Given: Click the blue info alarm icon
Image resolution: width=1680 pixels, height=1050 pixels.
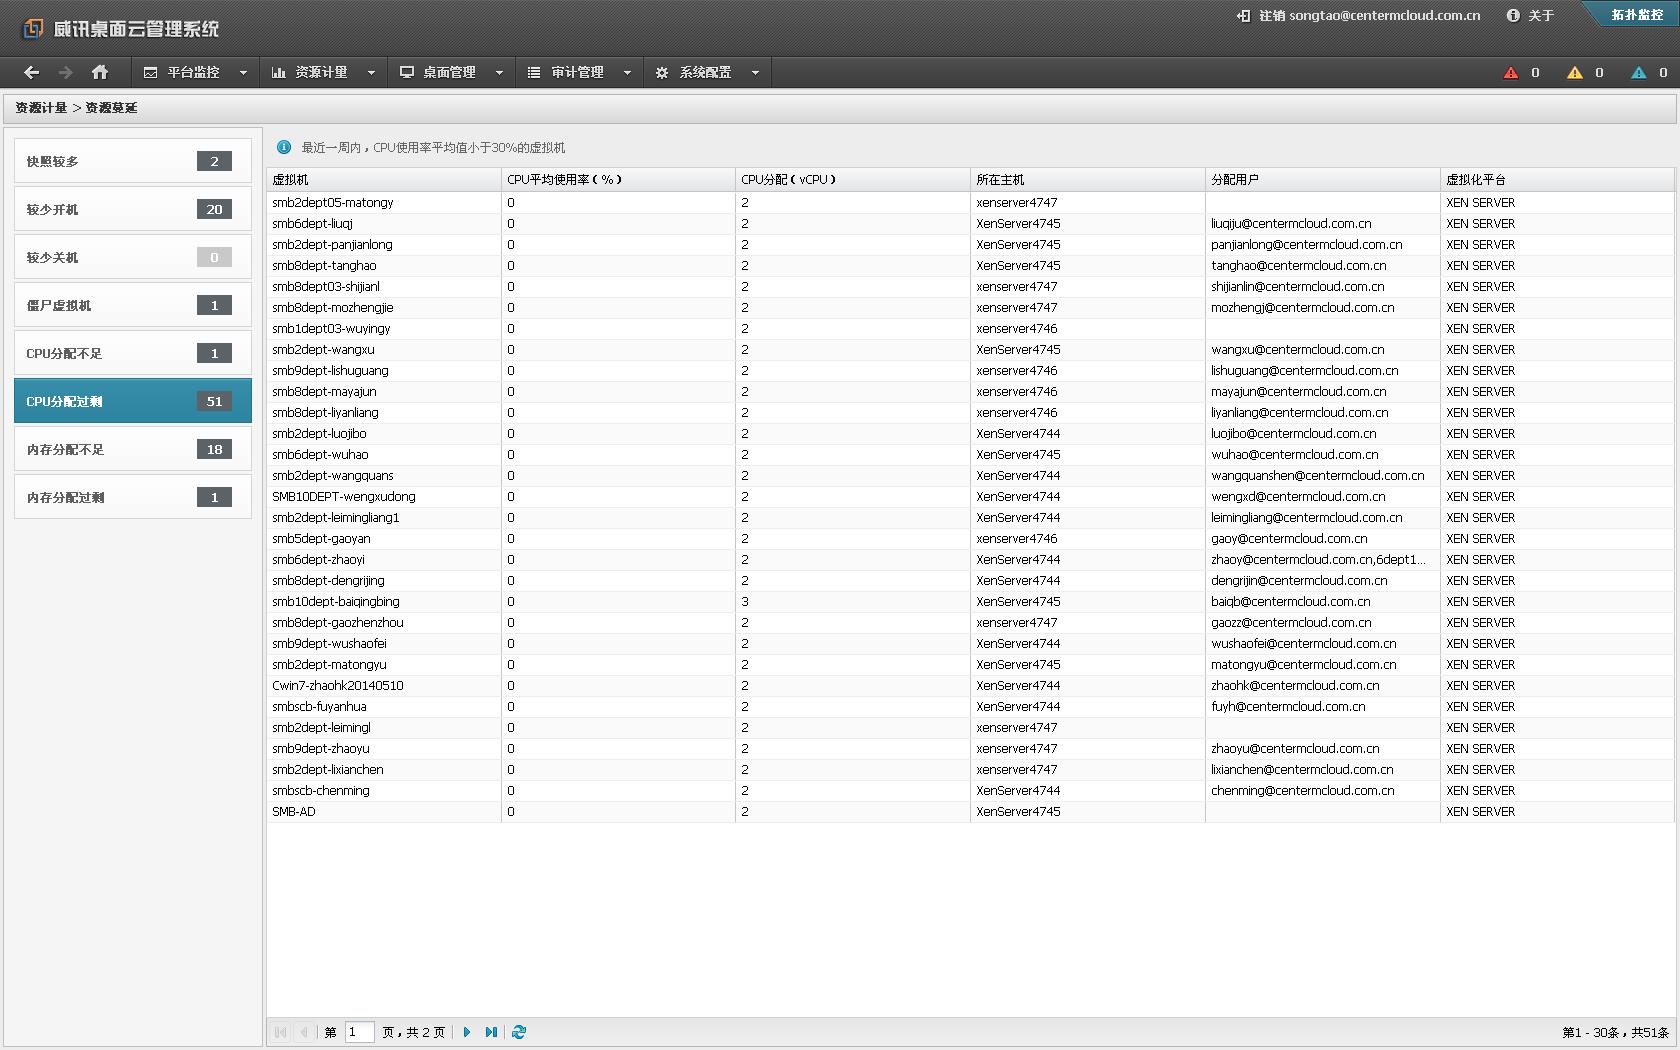Looking at the screenshot, I should point(1639,72).
